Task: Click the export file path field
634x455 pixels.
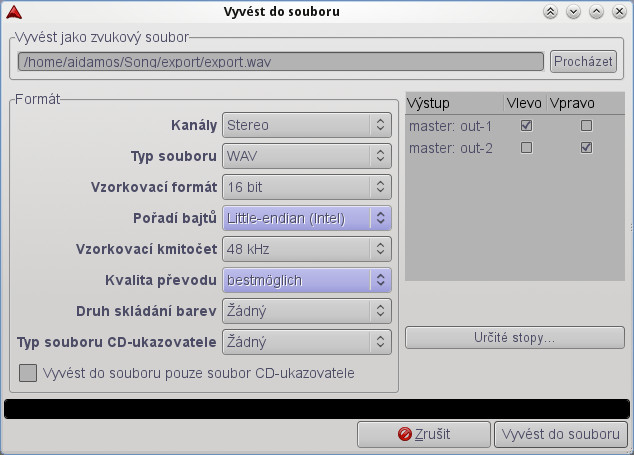Action: [x=280, y=61]
